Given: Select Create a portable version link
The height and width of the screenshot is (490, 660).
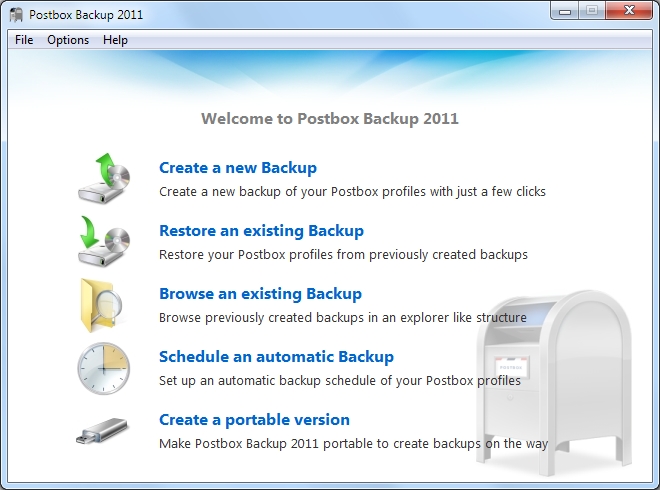Looking at the screenshot, I should tap(254, 420).
